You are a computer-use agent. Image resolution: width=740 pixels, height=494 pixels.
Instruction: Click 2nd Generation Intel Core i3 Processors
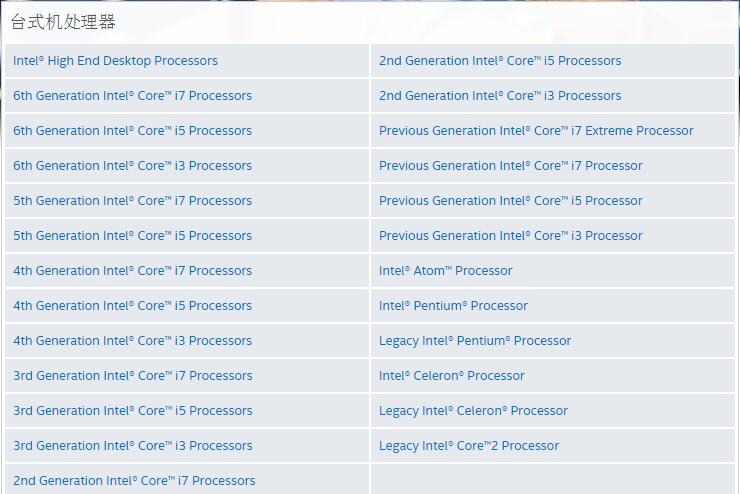tap(500, 96)
